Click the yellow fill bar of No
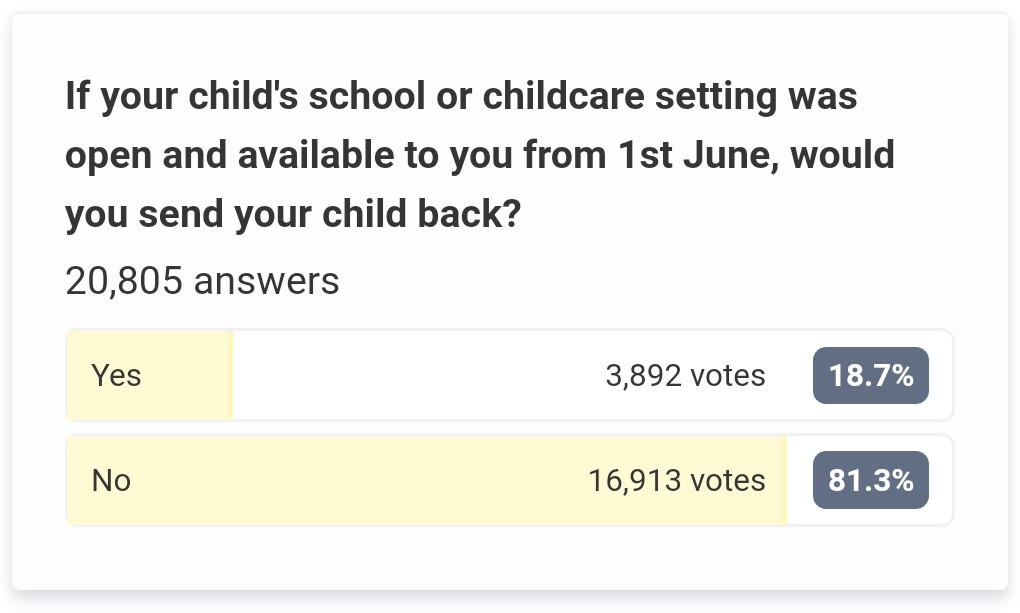This screenshot has height=613, width=1020. tap(427, 480)
